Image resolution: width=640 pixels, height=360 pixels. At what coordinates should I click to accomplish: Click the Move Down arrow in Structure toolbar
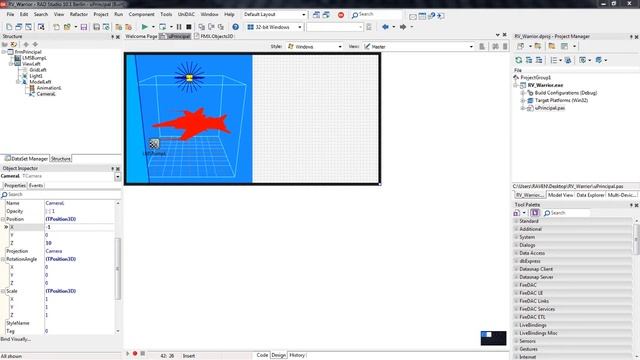pos(36,44)
